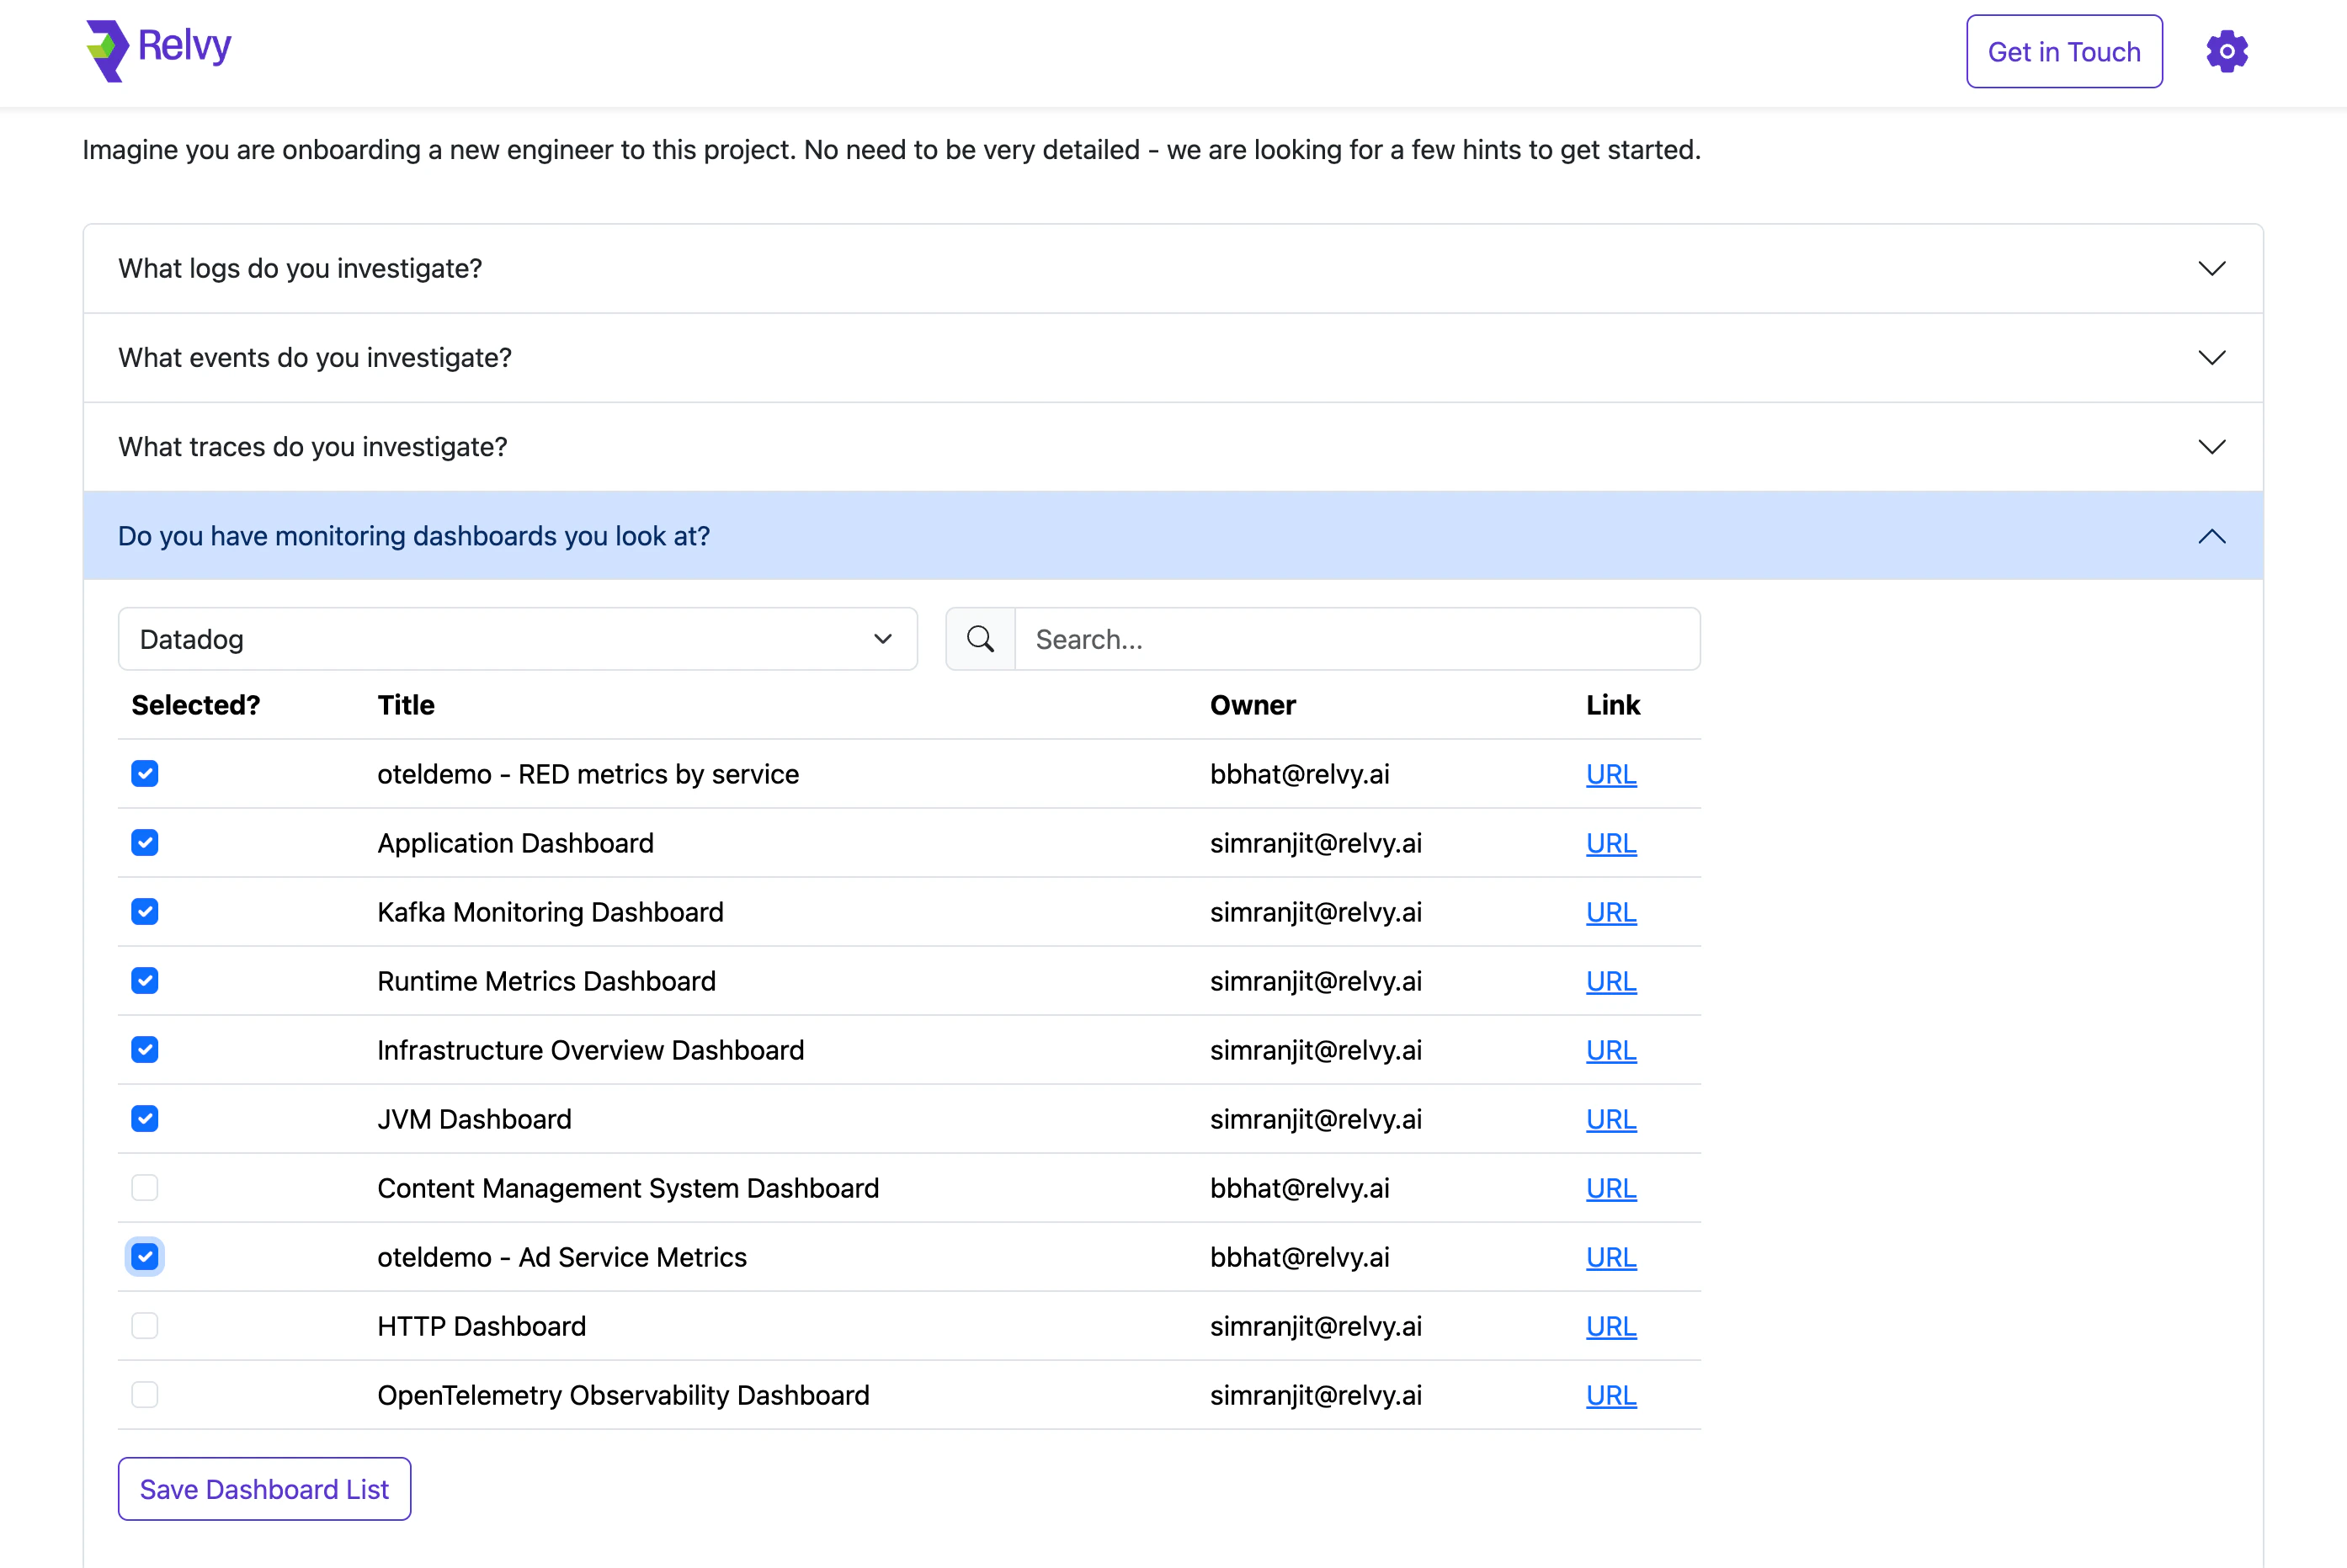Open the URL for Application Dashboard
This screenshot has height=1568, width=2347.
click(1610, 842)
